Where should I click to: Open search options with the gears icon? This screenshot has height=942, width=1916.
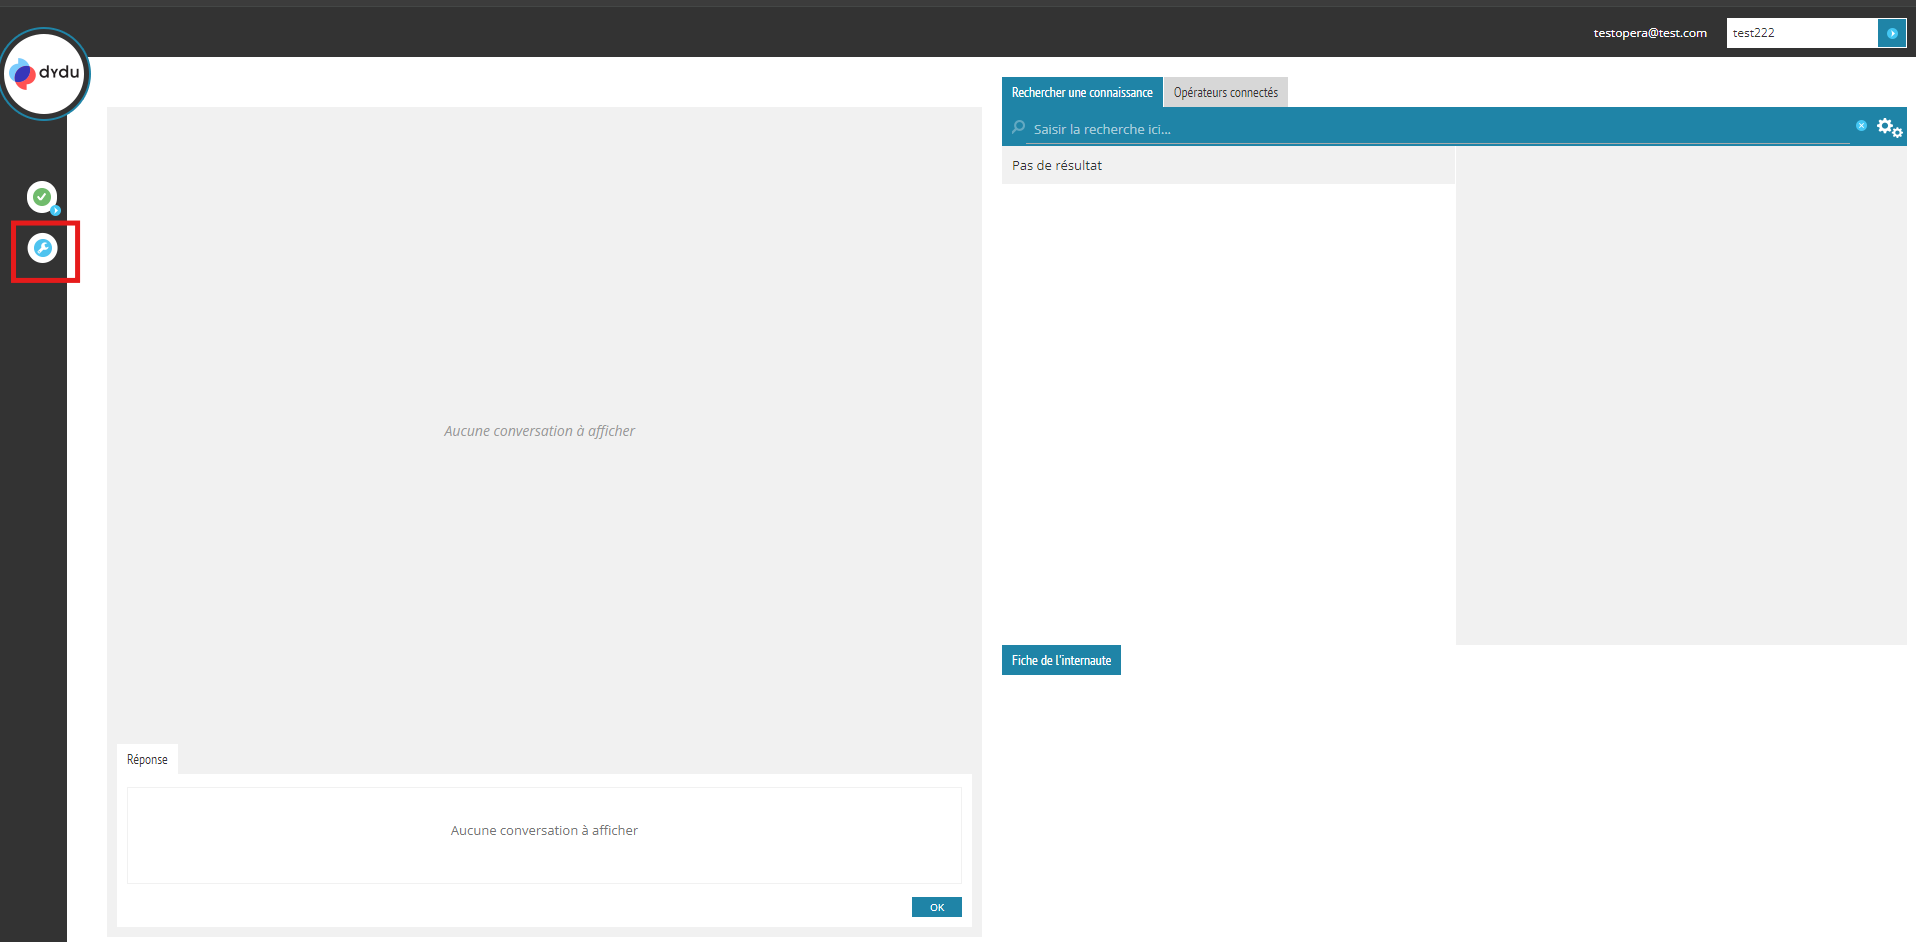(1889, 128)
